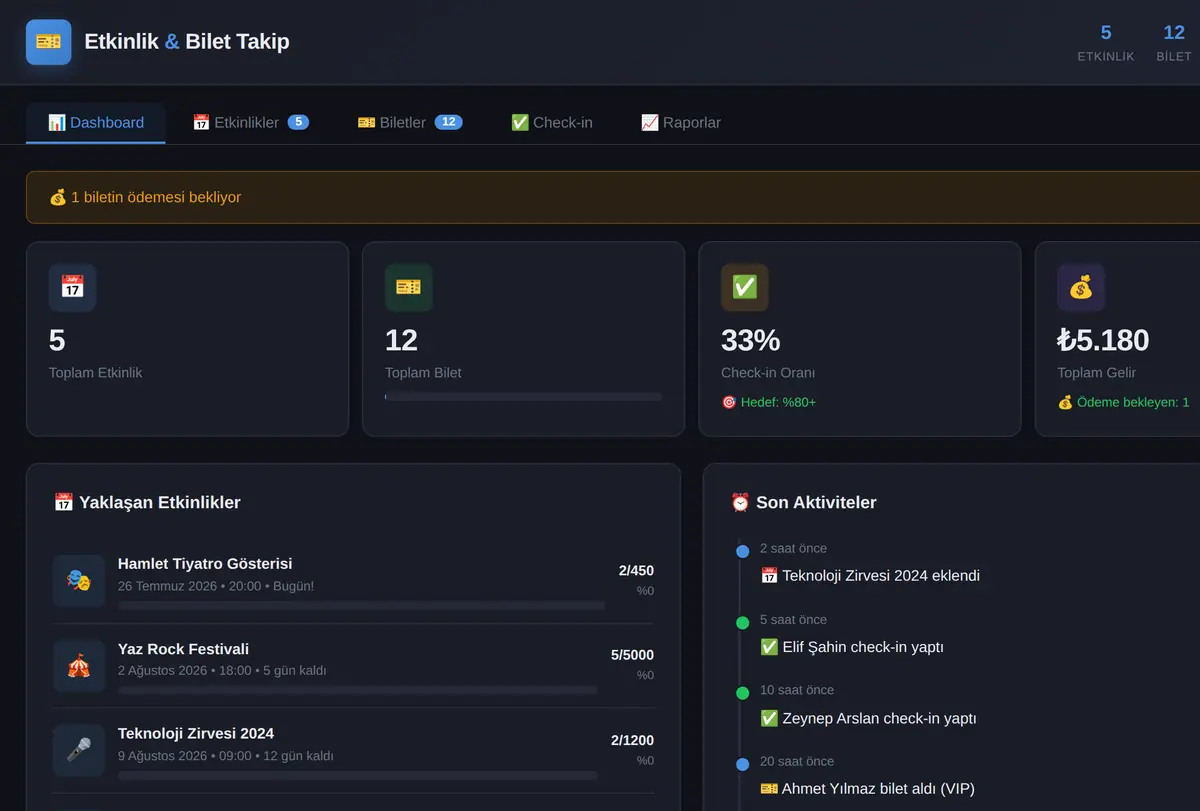
Task: Click the 'Teknoloji Zirvesi 2024 eklendi' activity
Action: coord(870,575)
